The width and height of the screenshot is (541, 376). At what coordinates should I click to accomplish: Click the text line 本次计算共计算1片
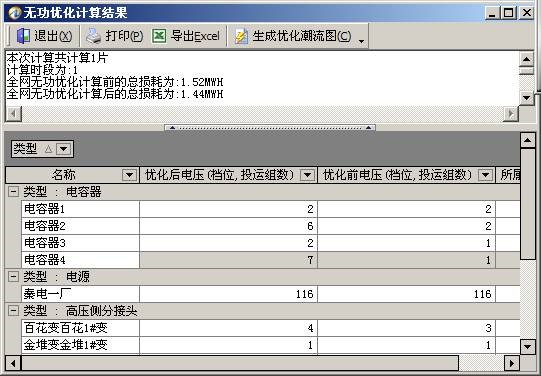(57, 58)
